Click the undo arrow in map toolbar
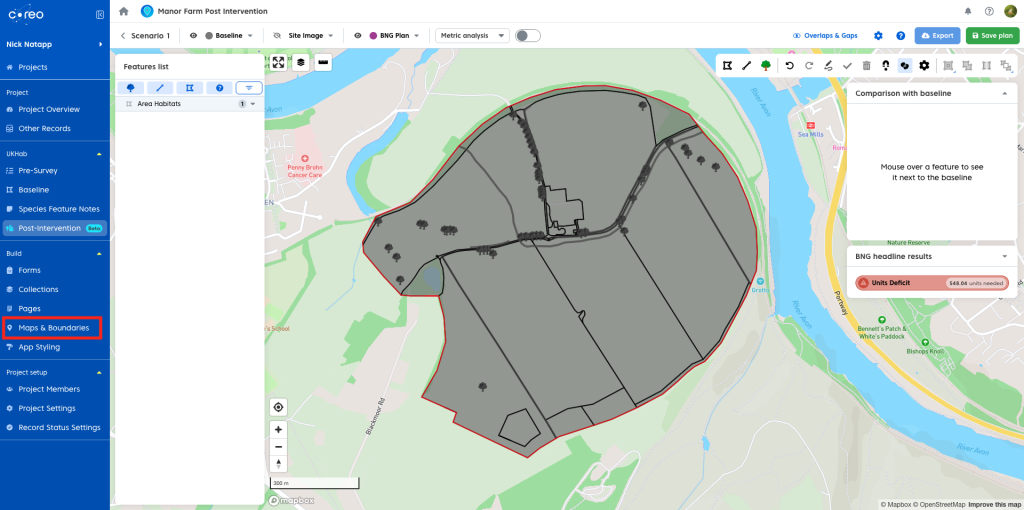 (789, 65)
